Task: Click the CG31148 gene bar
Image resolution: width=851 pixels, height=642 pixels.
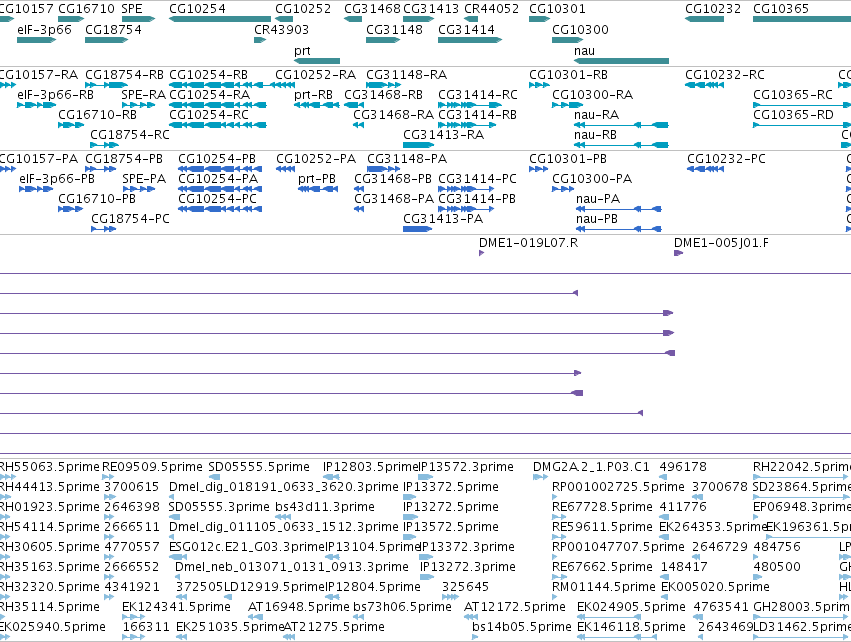Action: tap(383, 40)
